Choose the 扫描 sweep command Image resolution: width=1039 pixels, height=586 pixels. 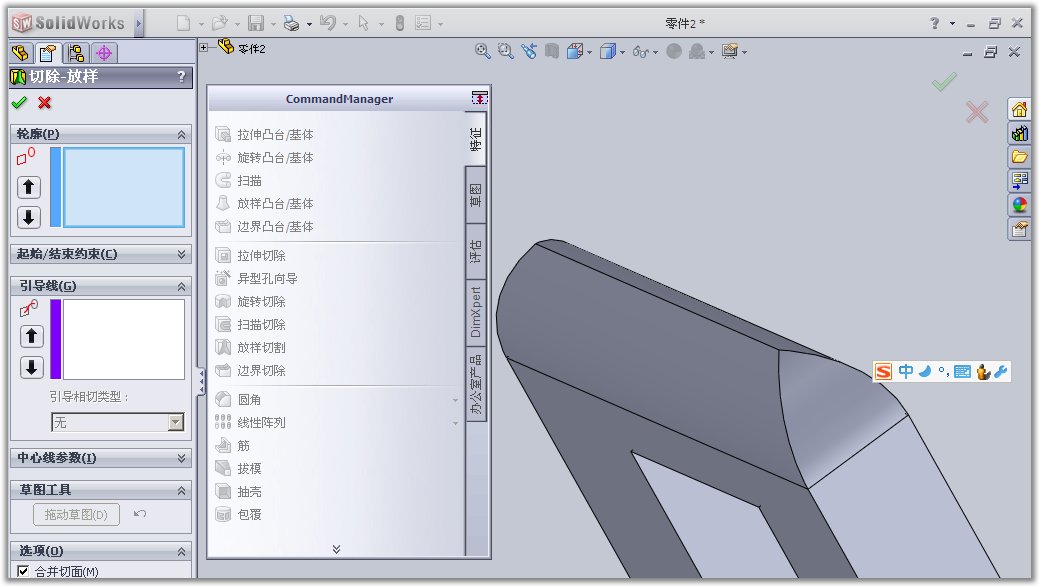pos(239,180)
